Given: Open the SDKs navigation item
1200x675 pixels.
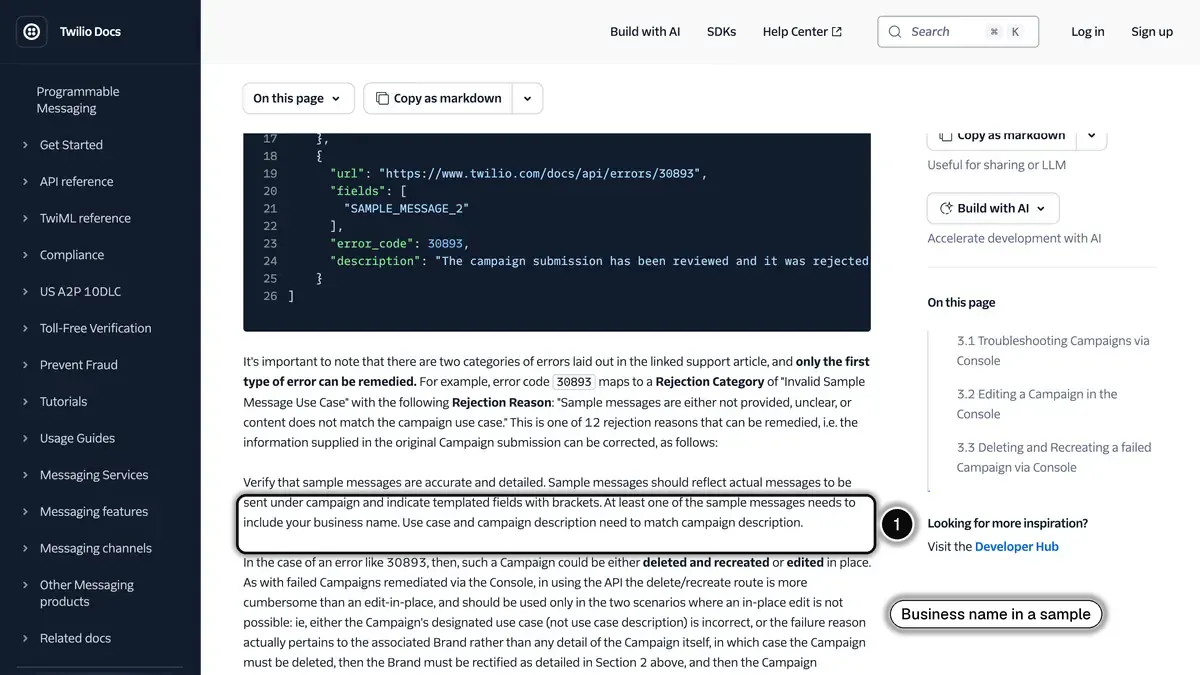Looking at the screenshot, I should coord(721,32).
